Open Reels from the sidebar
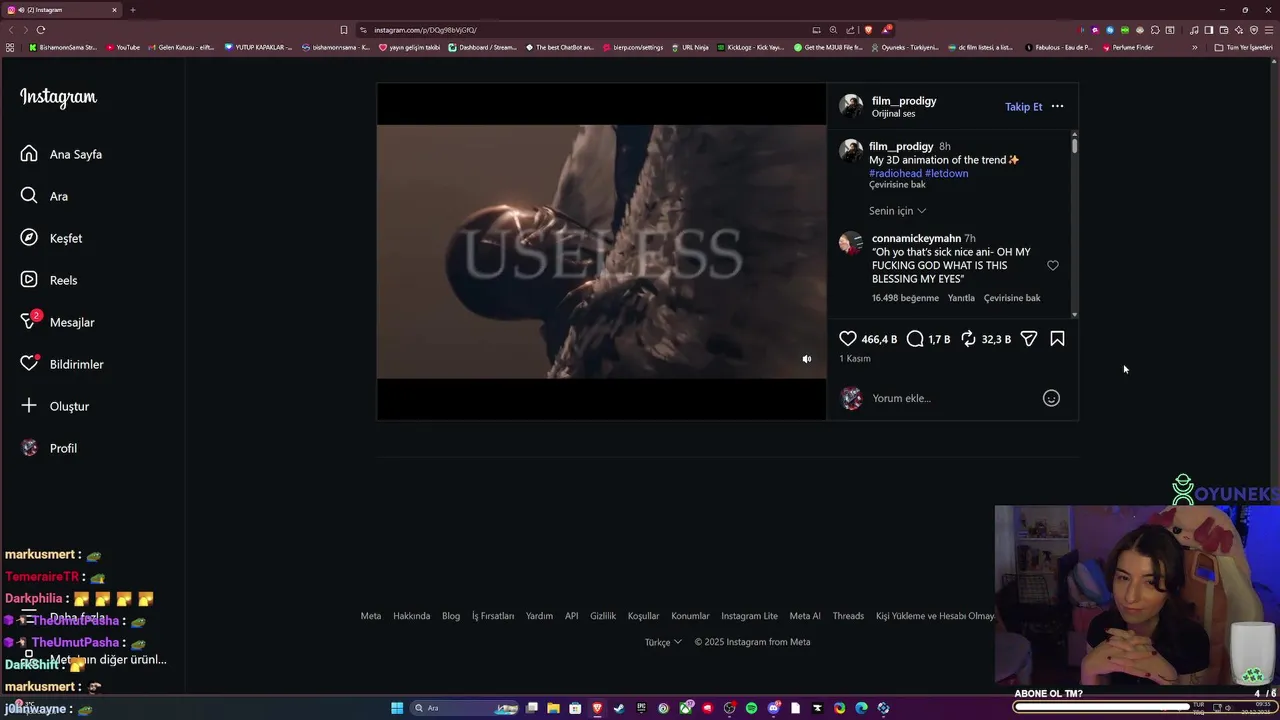The width and height of the screenshot is (1280, 720). coord(49,280)
